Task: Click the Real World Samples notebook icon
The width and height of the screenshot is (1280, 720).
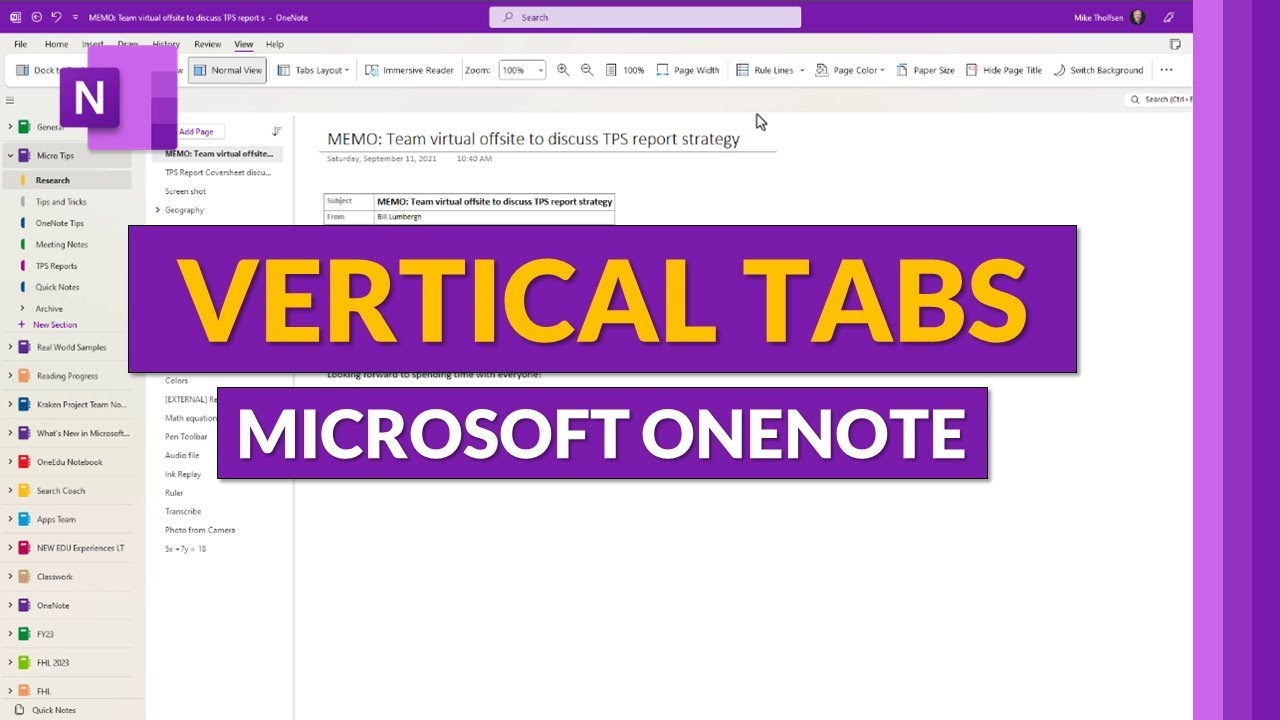Action: (24, 347)
